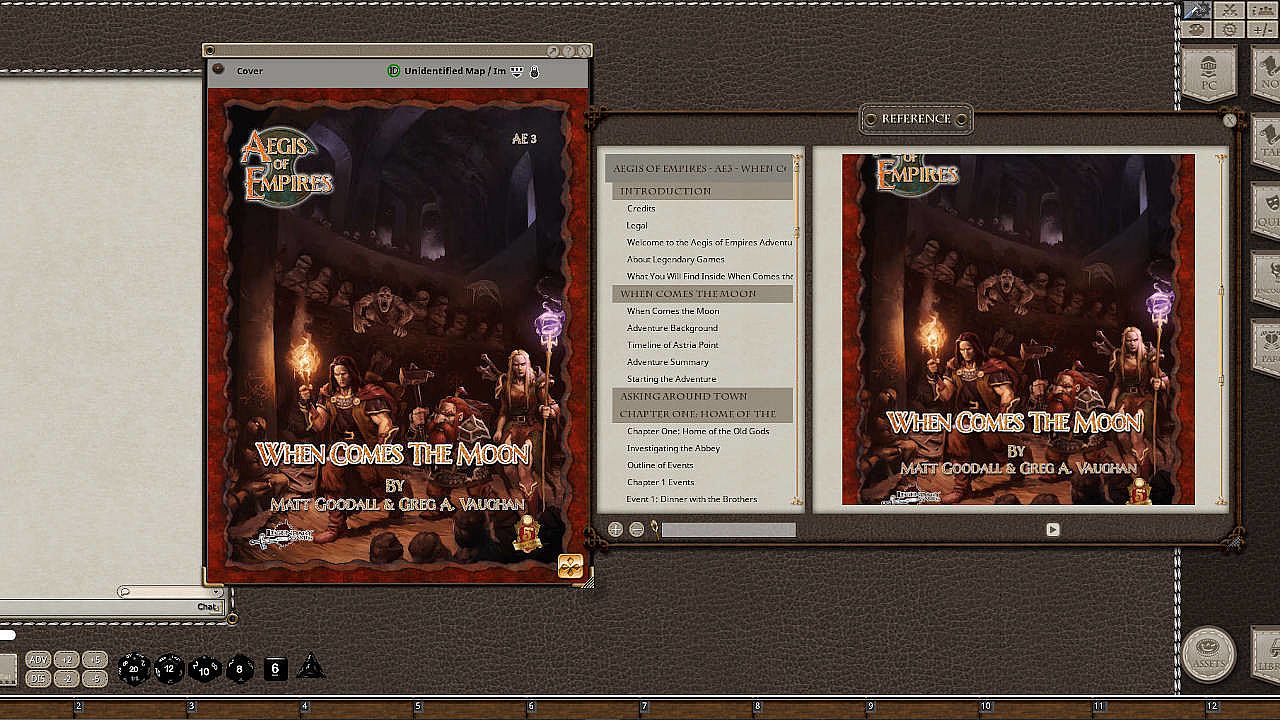
Task: Open the PC character sidebar banner
Action: pos(1209,74)
